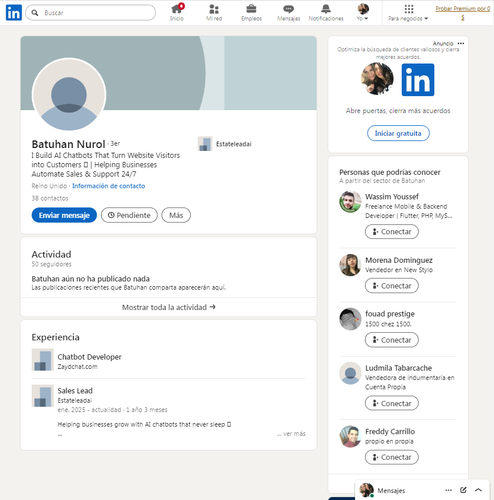Screen dimensions: 494x500
Task: Open messaging overlay options three dots
Action: click(x=448, y=490)
